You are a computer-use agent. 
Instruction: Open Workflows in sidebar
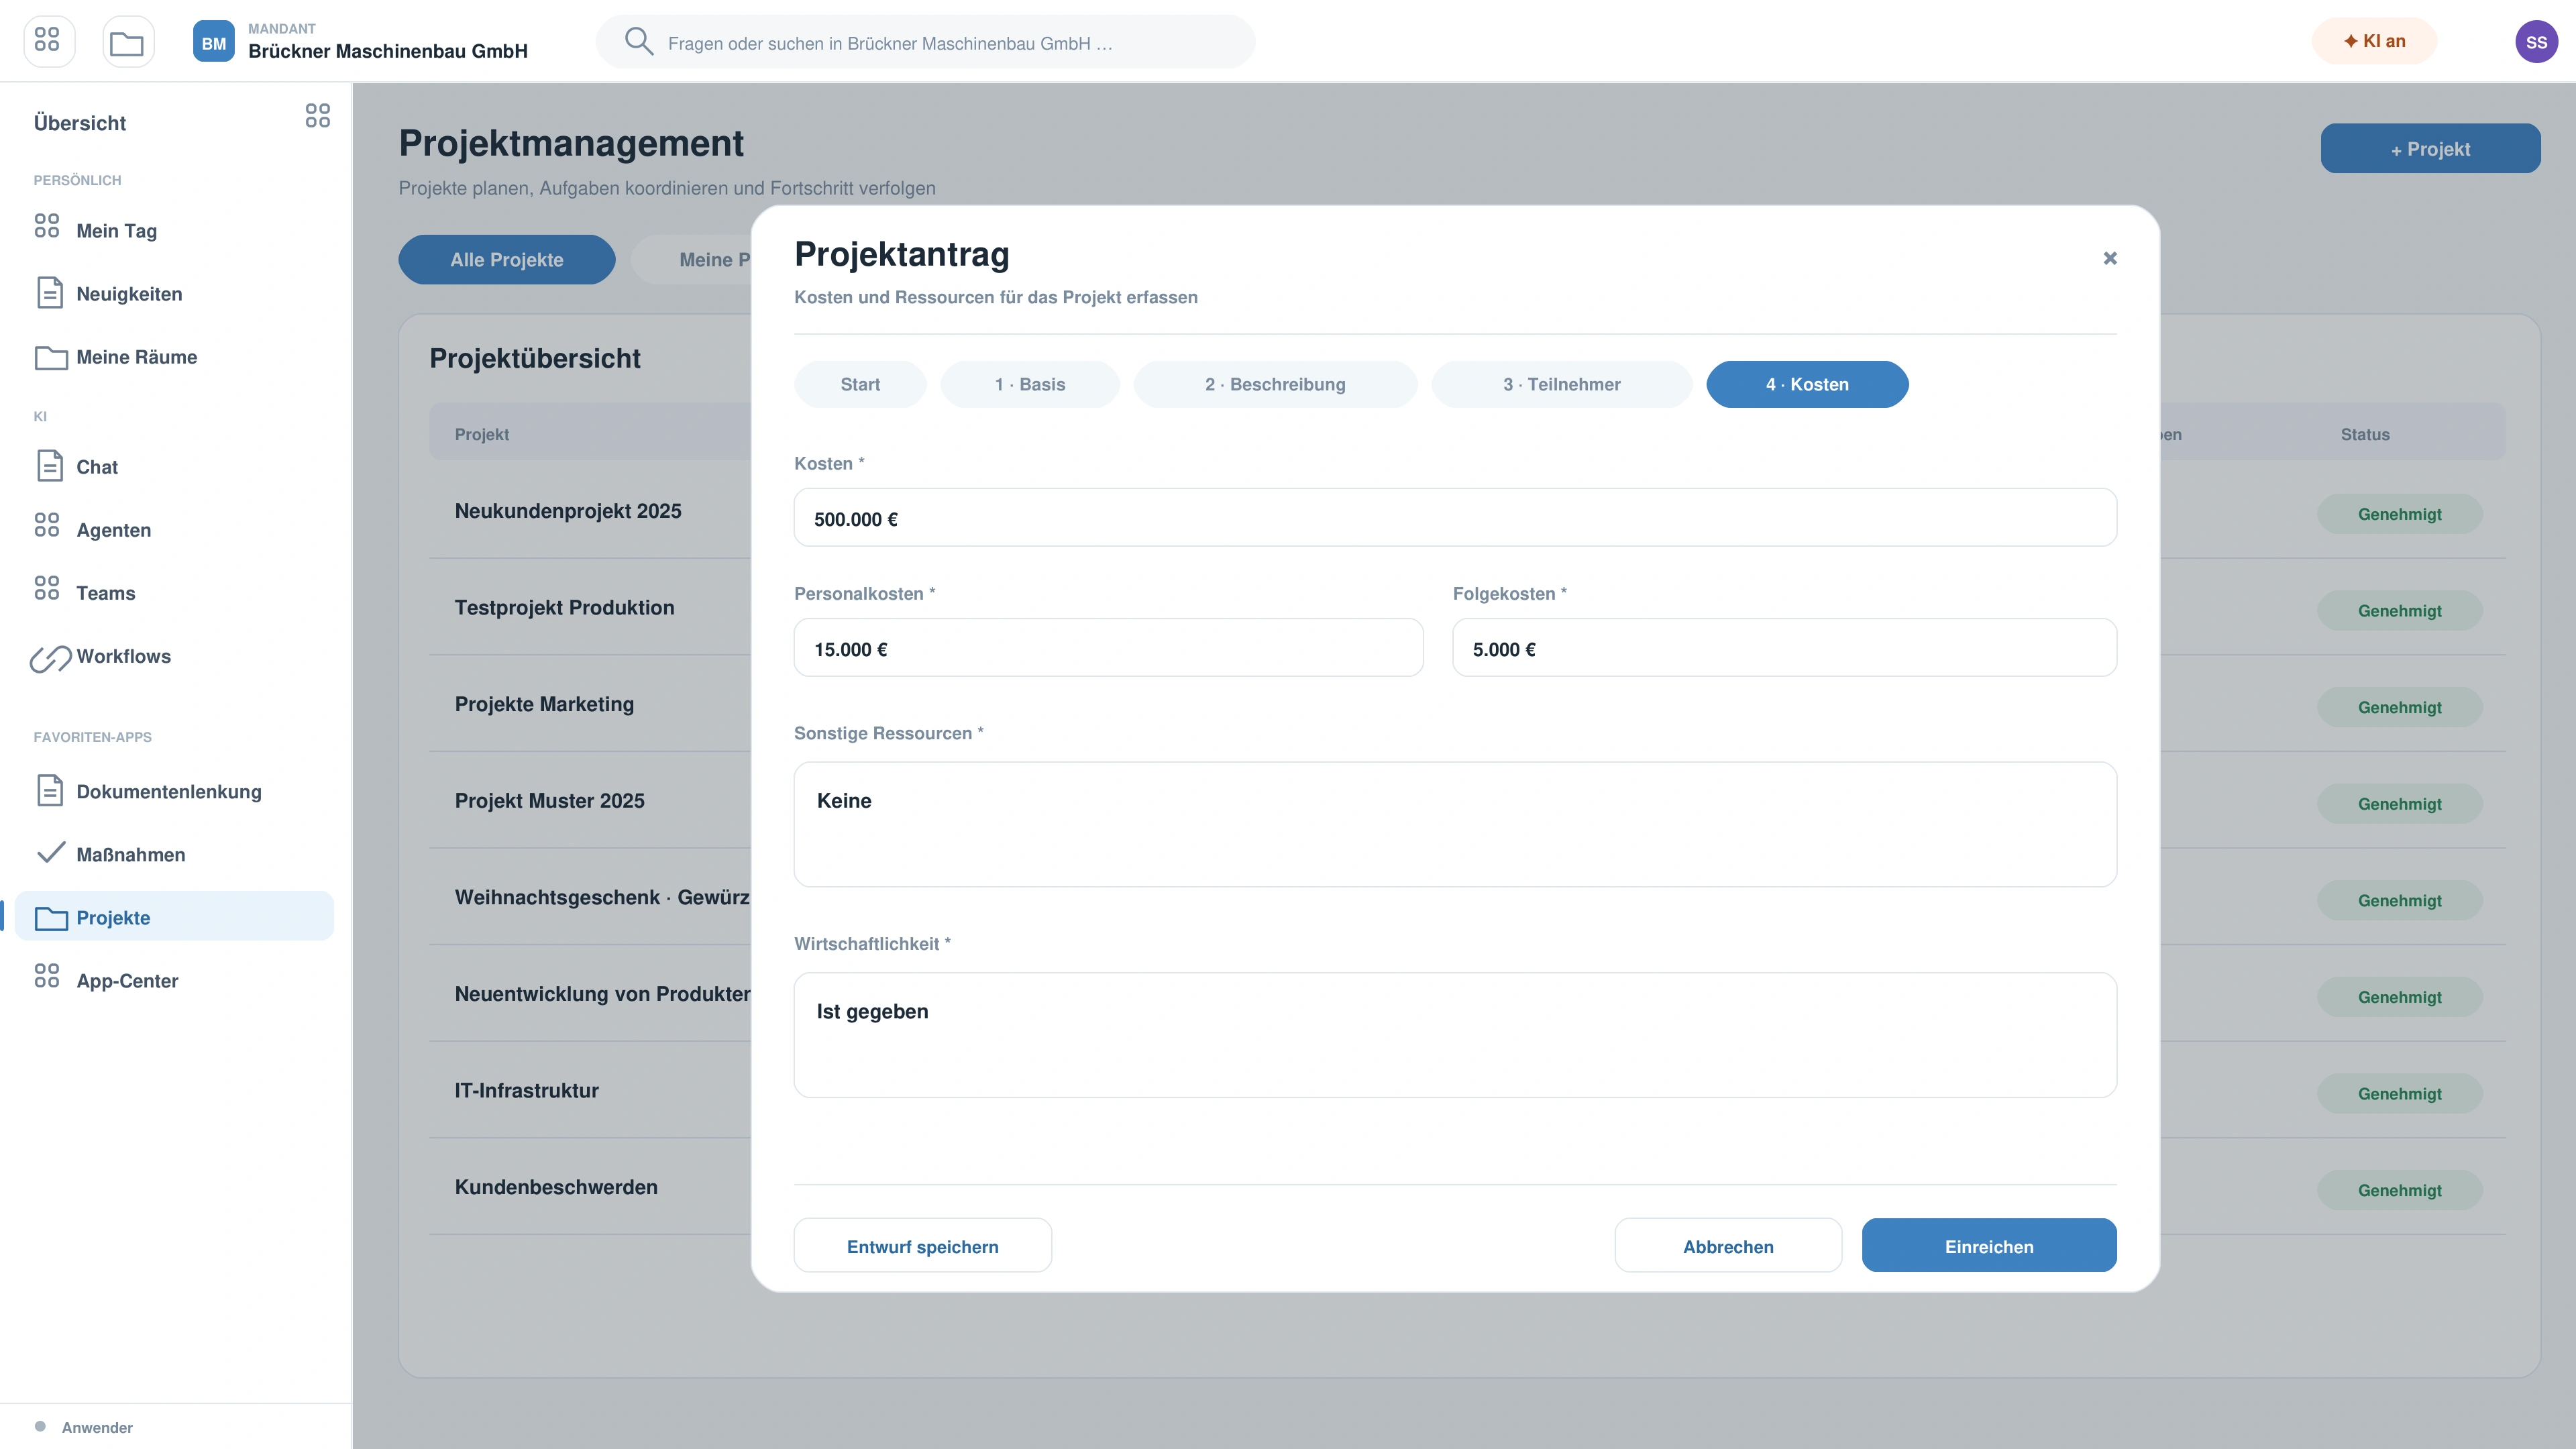coord(174,655)
